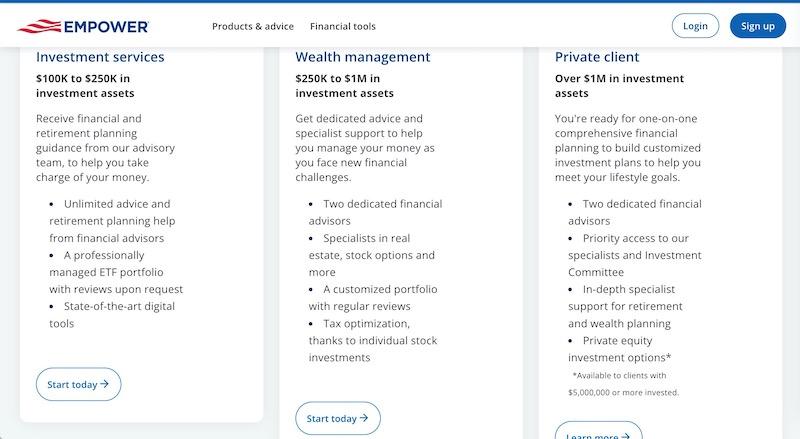
Task: Open the Products & advice menu
Action: tap(251, 26)
